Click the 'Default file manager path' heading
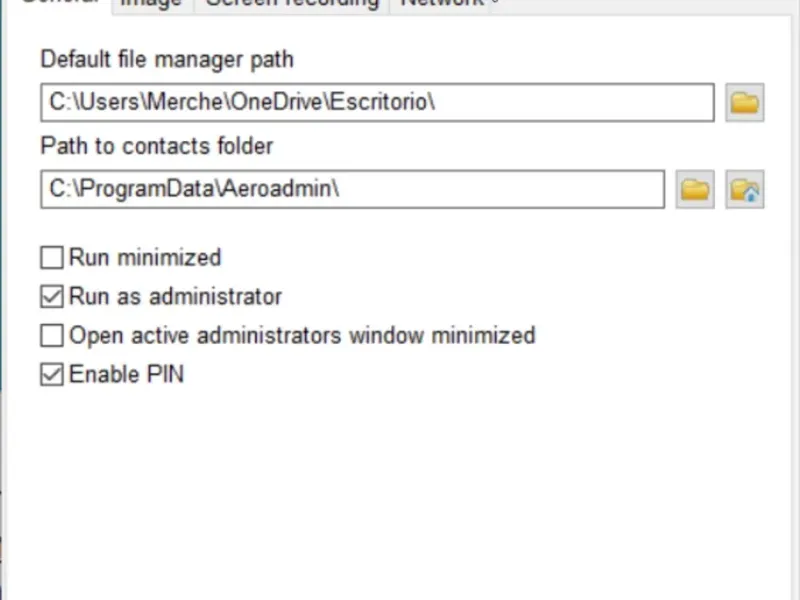Screen dimensions: 800x600 click(x=167, y=60)
